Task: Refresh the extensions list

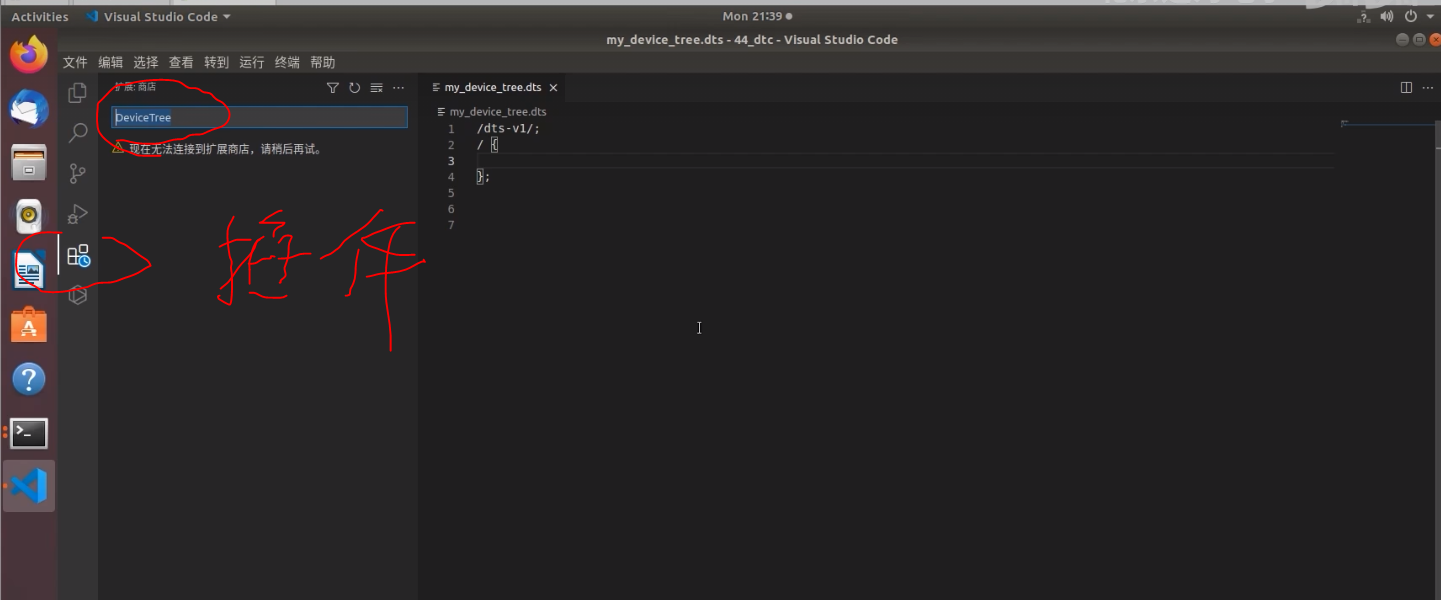Action: coord(354,88)
